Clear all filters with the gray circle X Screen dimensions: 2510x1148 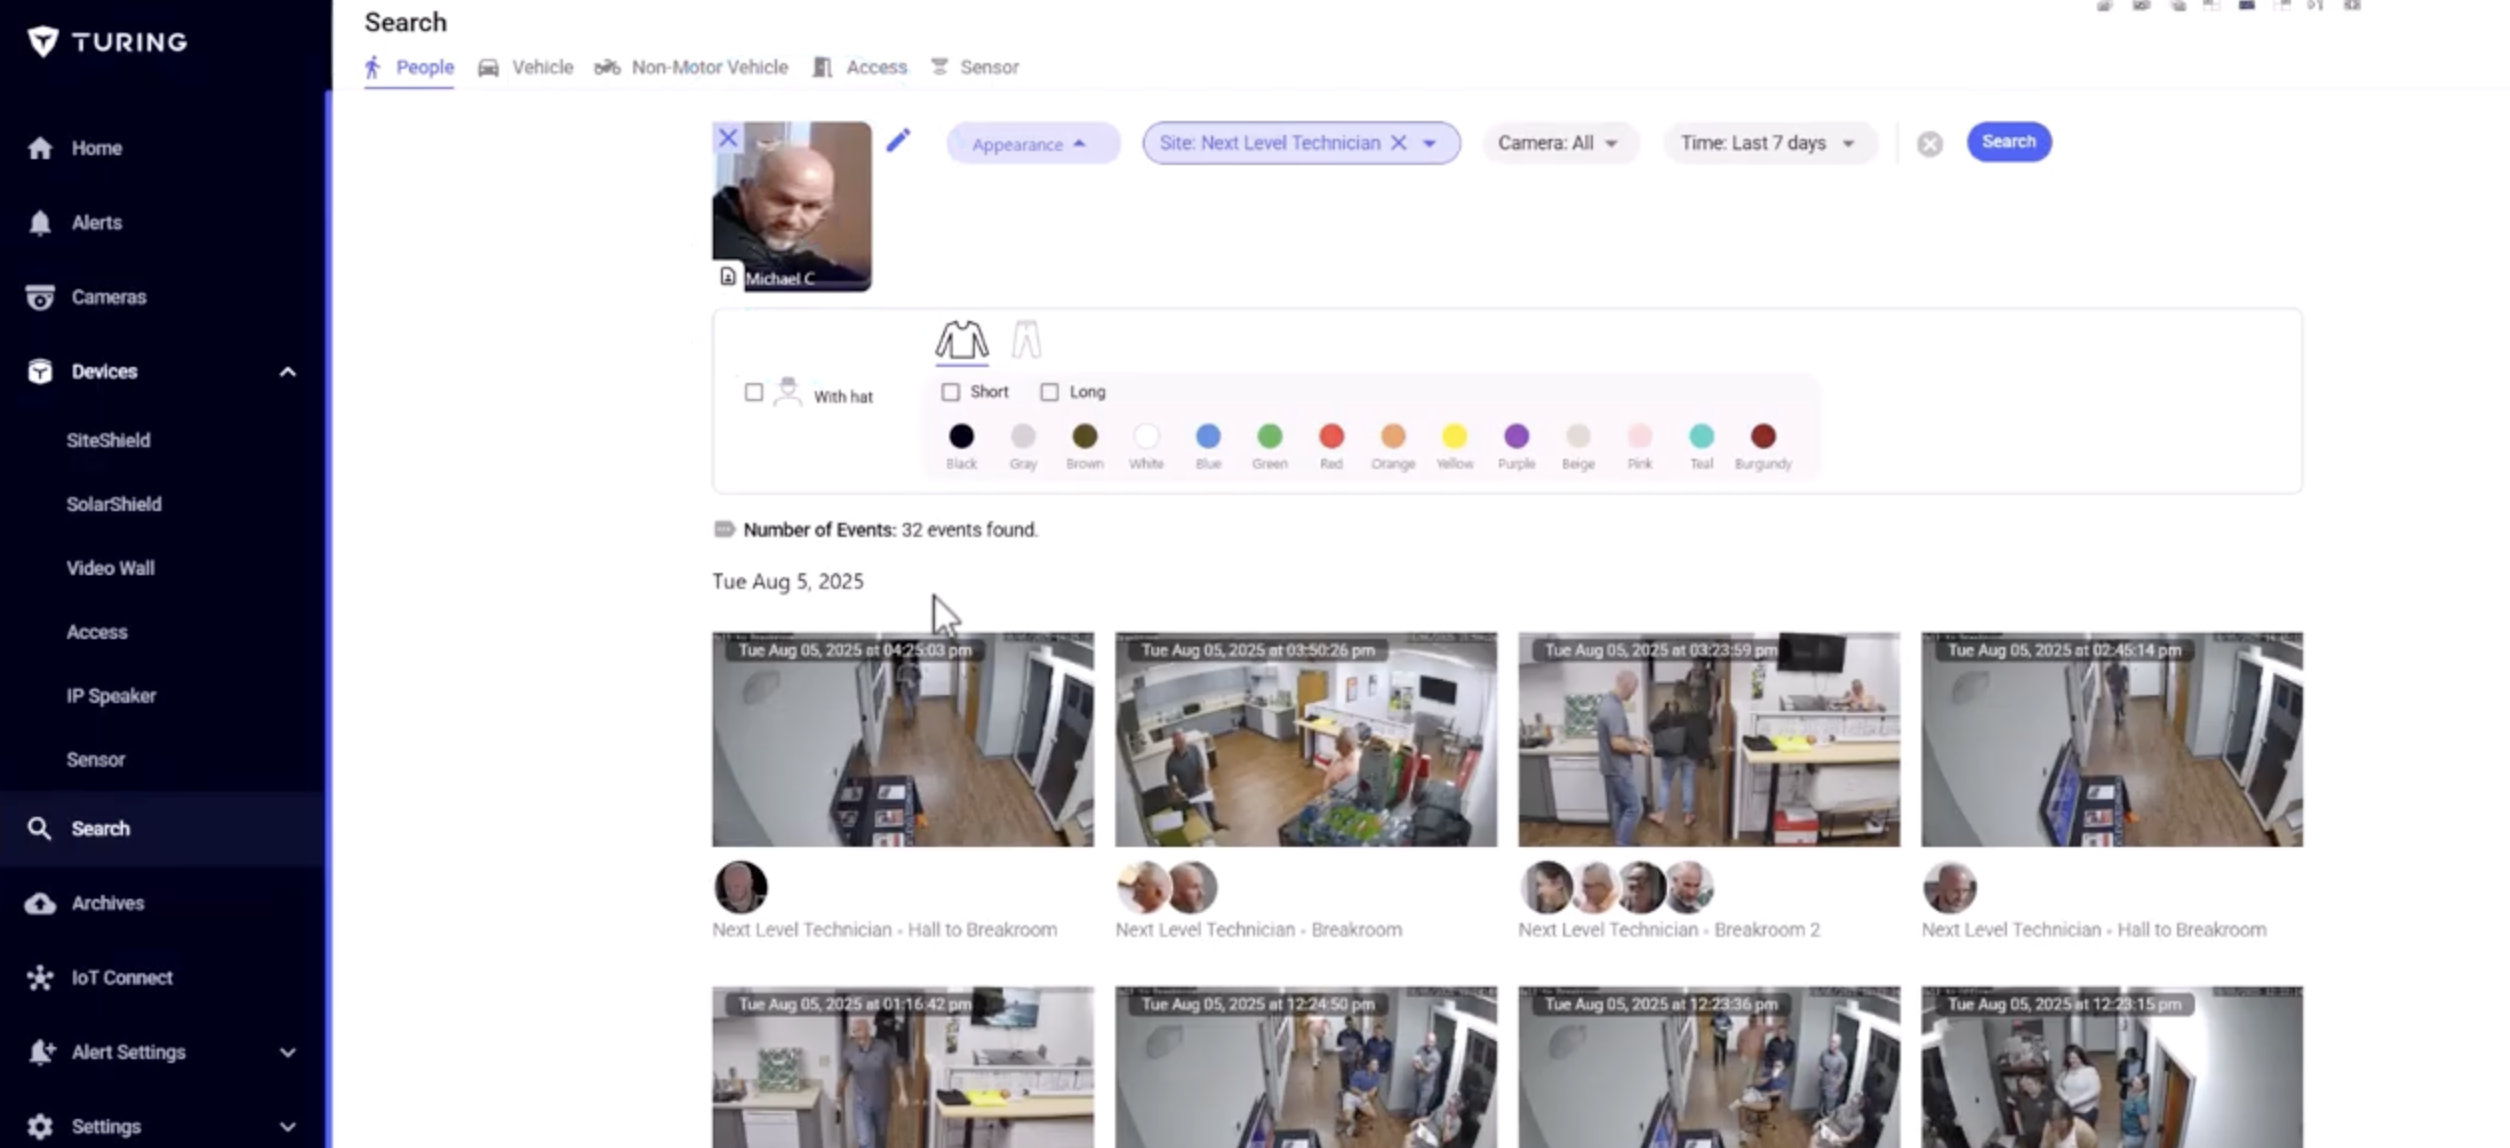[1929, 144]
